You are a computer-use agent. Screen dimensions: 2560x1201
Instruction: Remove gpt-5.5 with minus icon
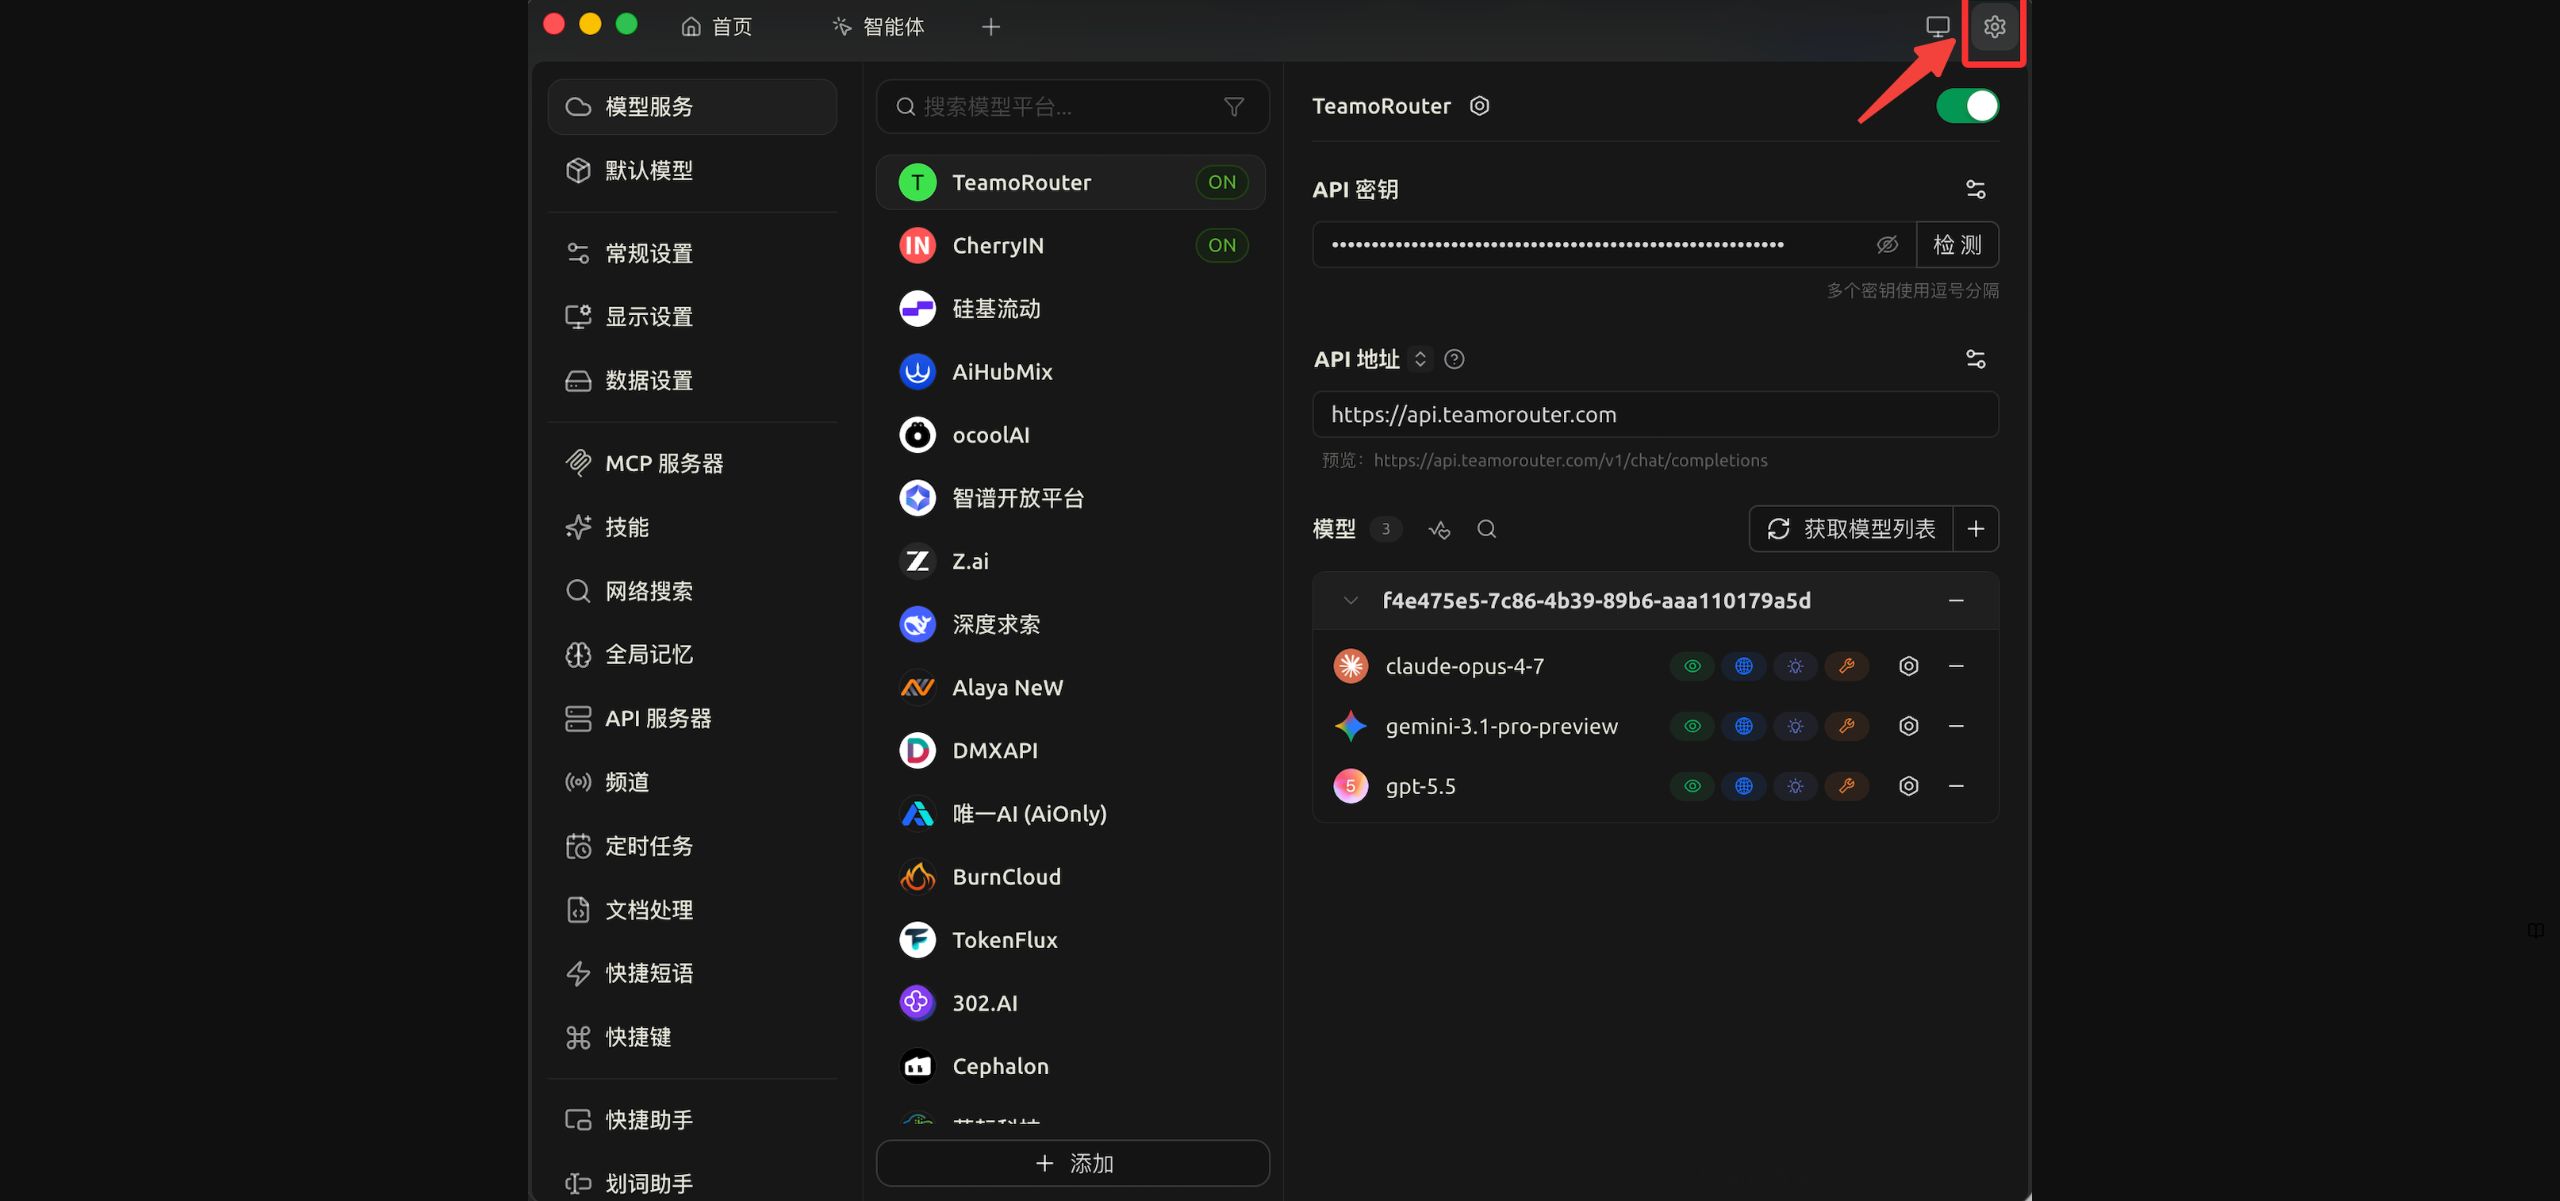[x=1957, y=786]
